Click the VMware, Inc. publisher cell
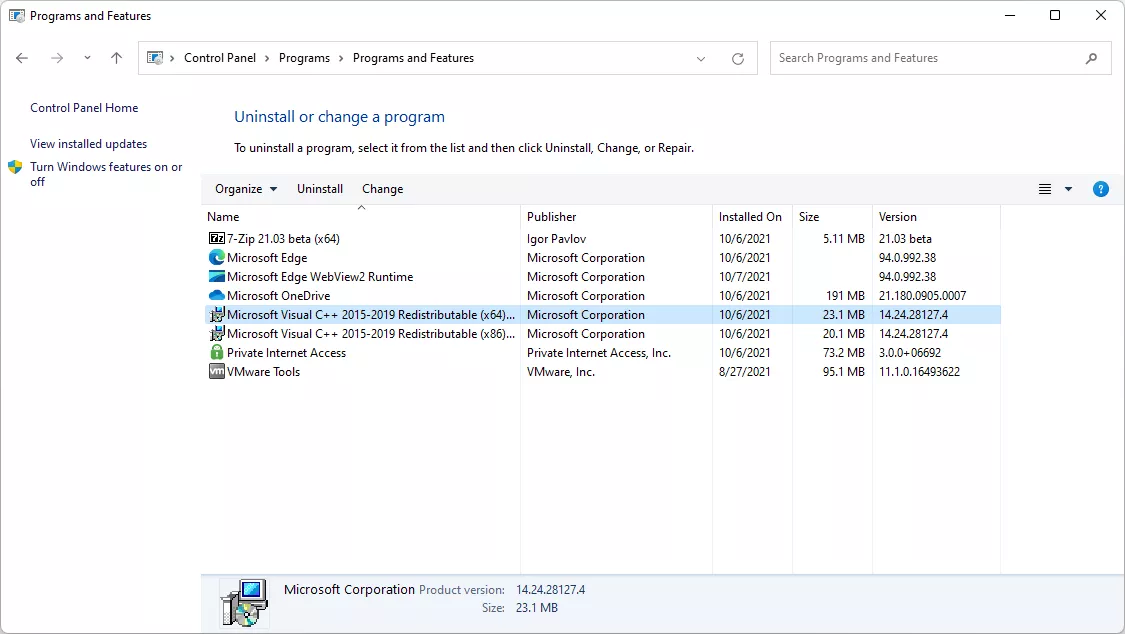This screenshot has height=634, width=1125. 561,372
